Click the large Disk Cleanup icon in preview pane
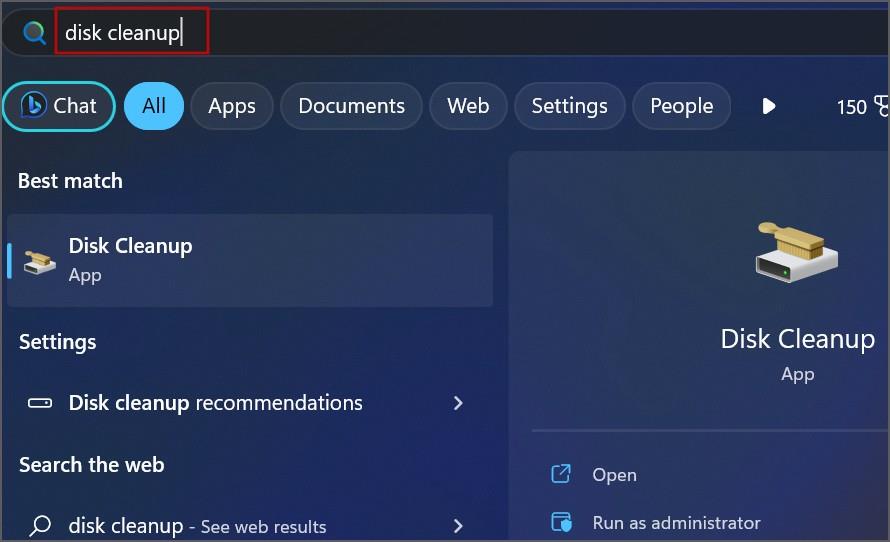Image resolution: width=890 pixels, height=542 pixels. click(797, 252)
